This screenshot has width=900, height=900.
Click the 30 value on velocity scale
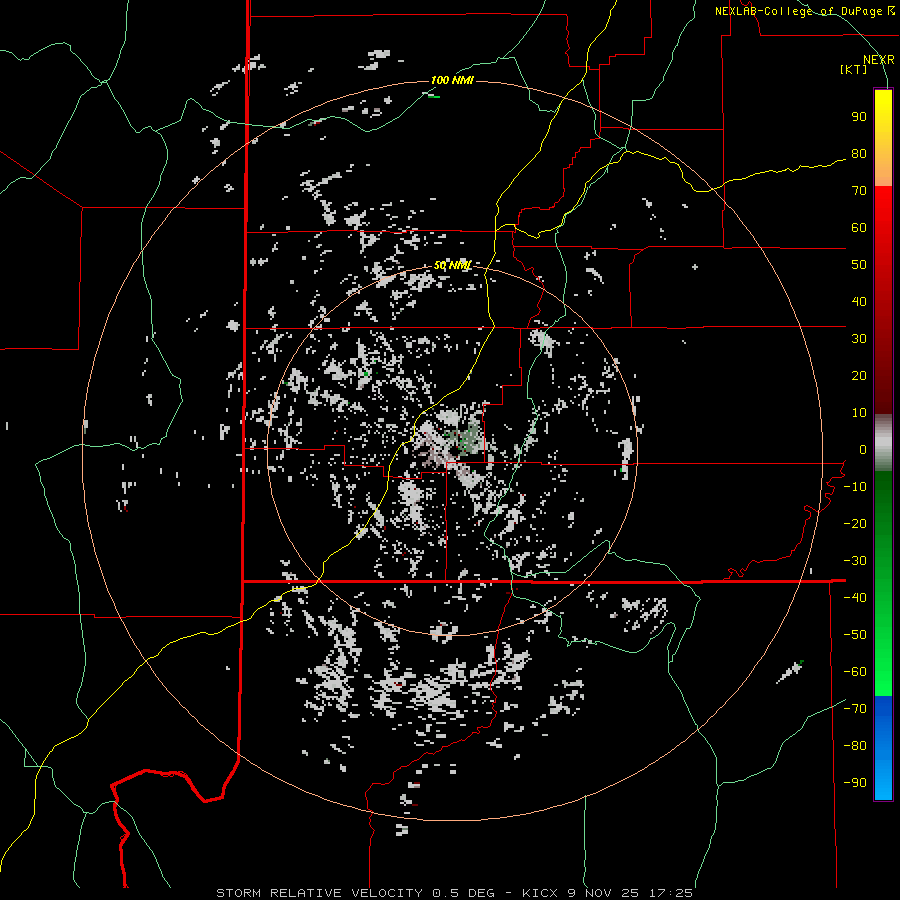point(859,339)
